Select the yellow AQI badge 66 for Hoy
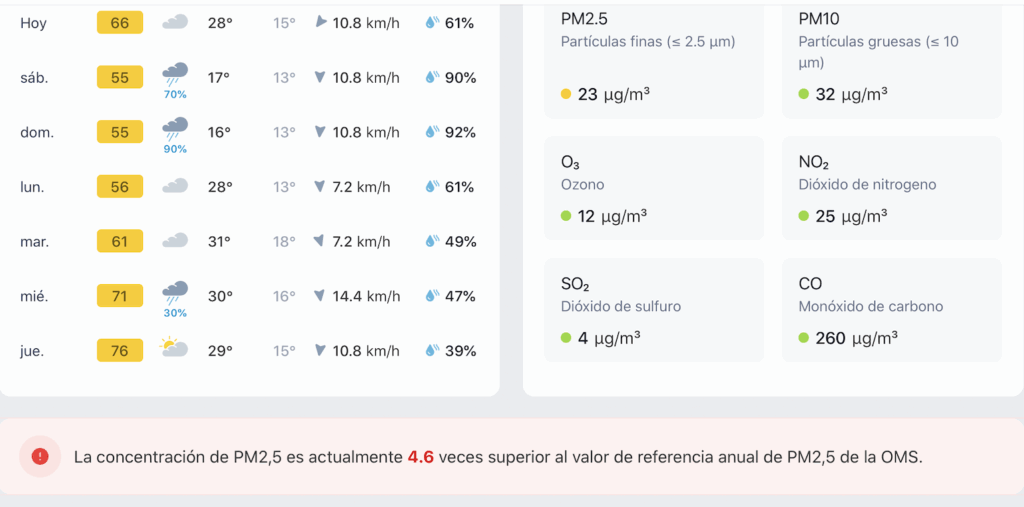The width and height of the screenshot is (1024, 507). click(x=120, y=22)
